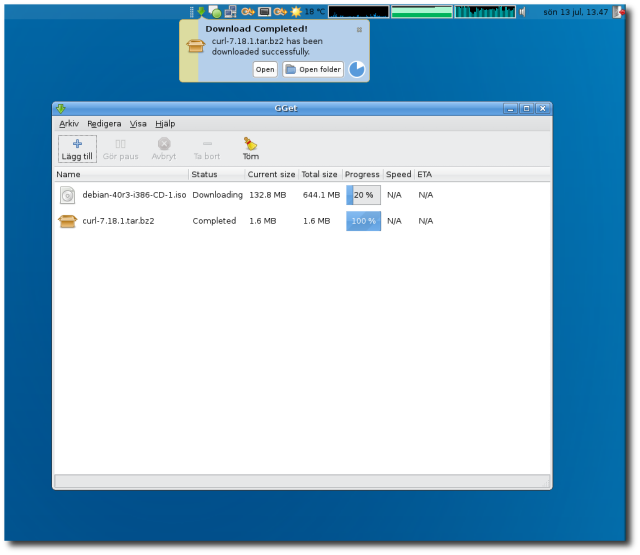Sort list by the Status column header
The width and height of the screenshot is (640, 555).
[x=216, y=174]
